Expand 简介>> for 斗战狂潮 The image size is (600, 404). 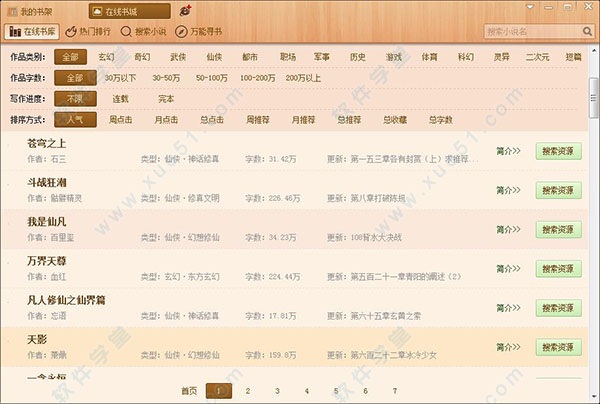[x=508, y=190]
